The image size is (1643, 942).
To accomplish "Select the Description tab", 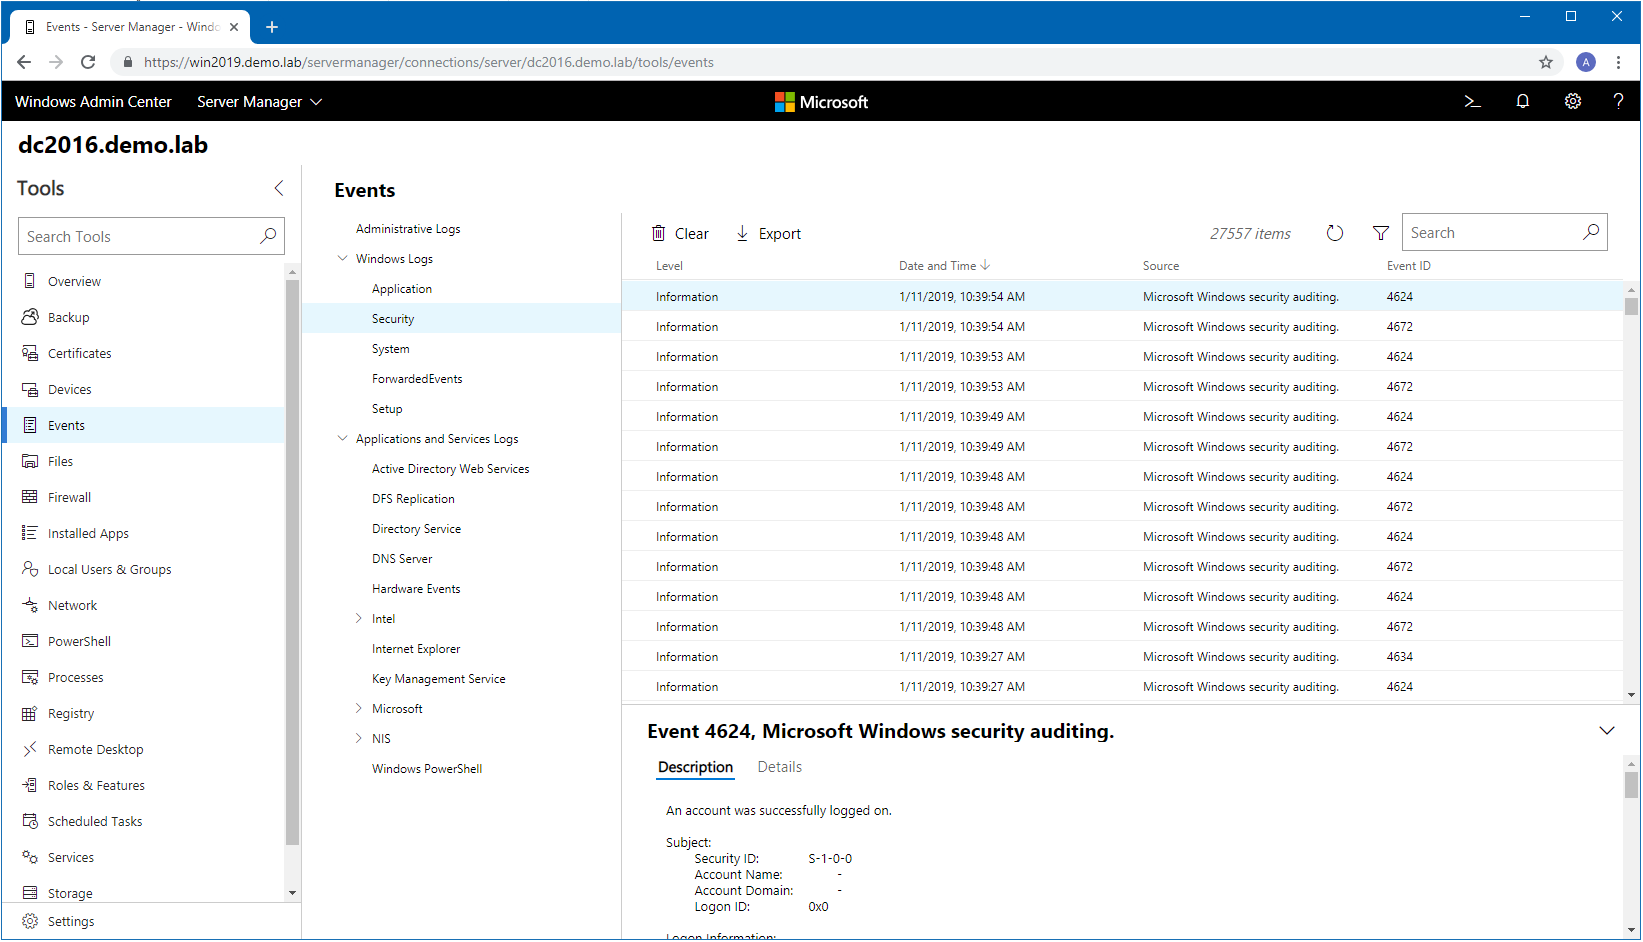I will 695,767.
